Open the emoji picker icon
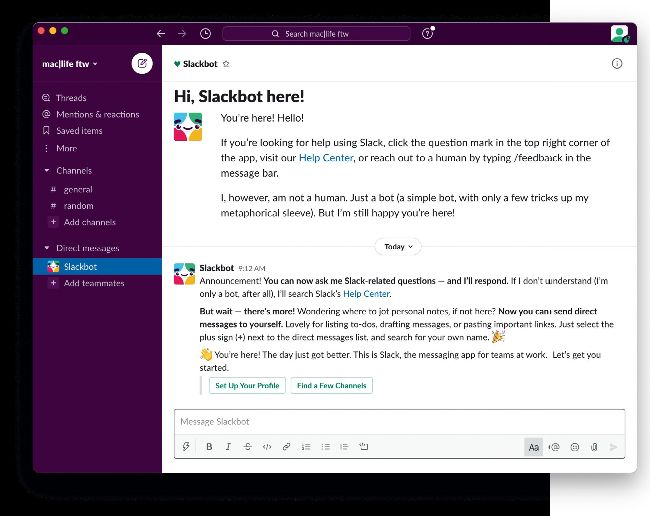The height and width of the screenshot is (516, 650). pos(575,447)
